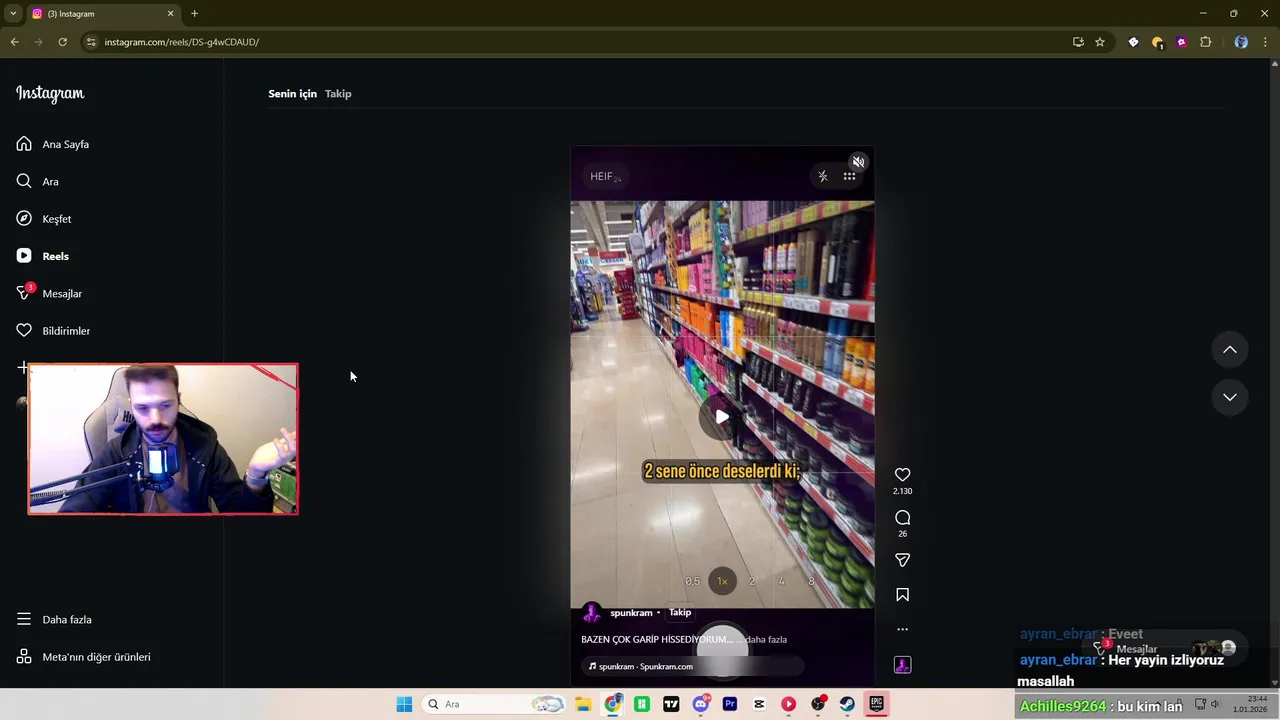The image size is (1280, 720).
Task: Go back in Chrome
Action: pos(14,42)
